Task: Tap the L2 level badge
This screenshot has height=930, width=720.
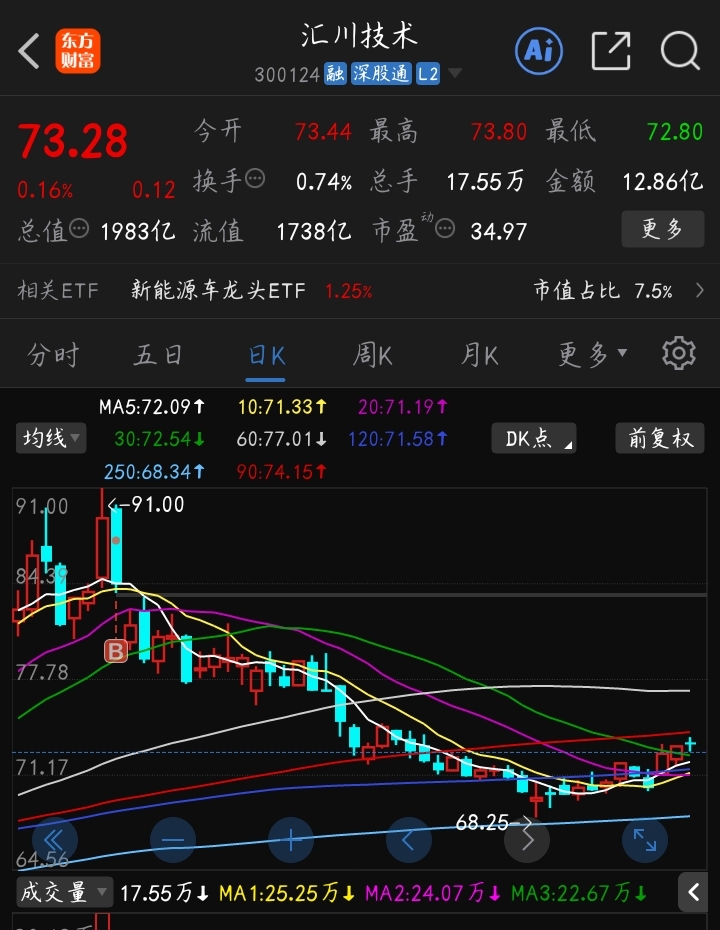Action: coord(428,74)
